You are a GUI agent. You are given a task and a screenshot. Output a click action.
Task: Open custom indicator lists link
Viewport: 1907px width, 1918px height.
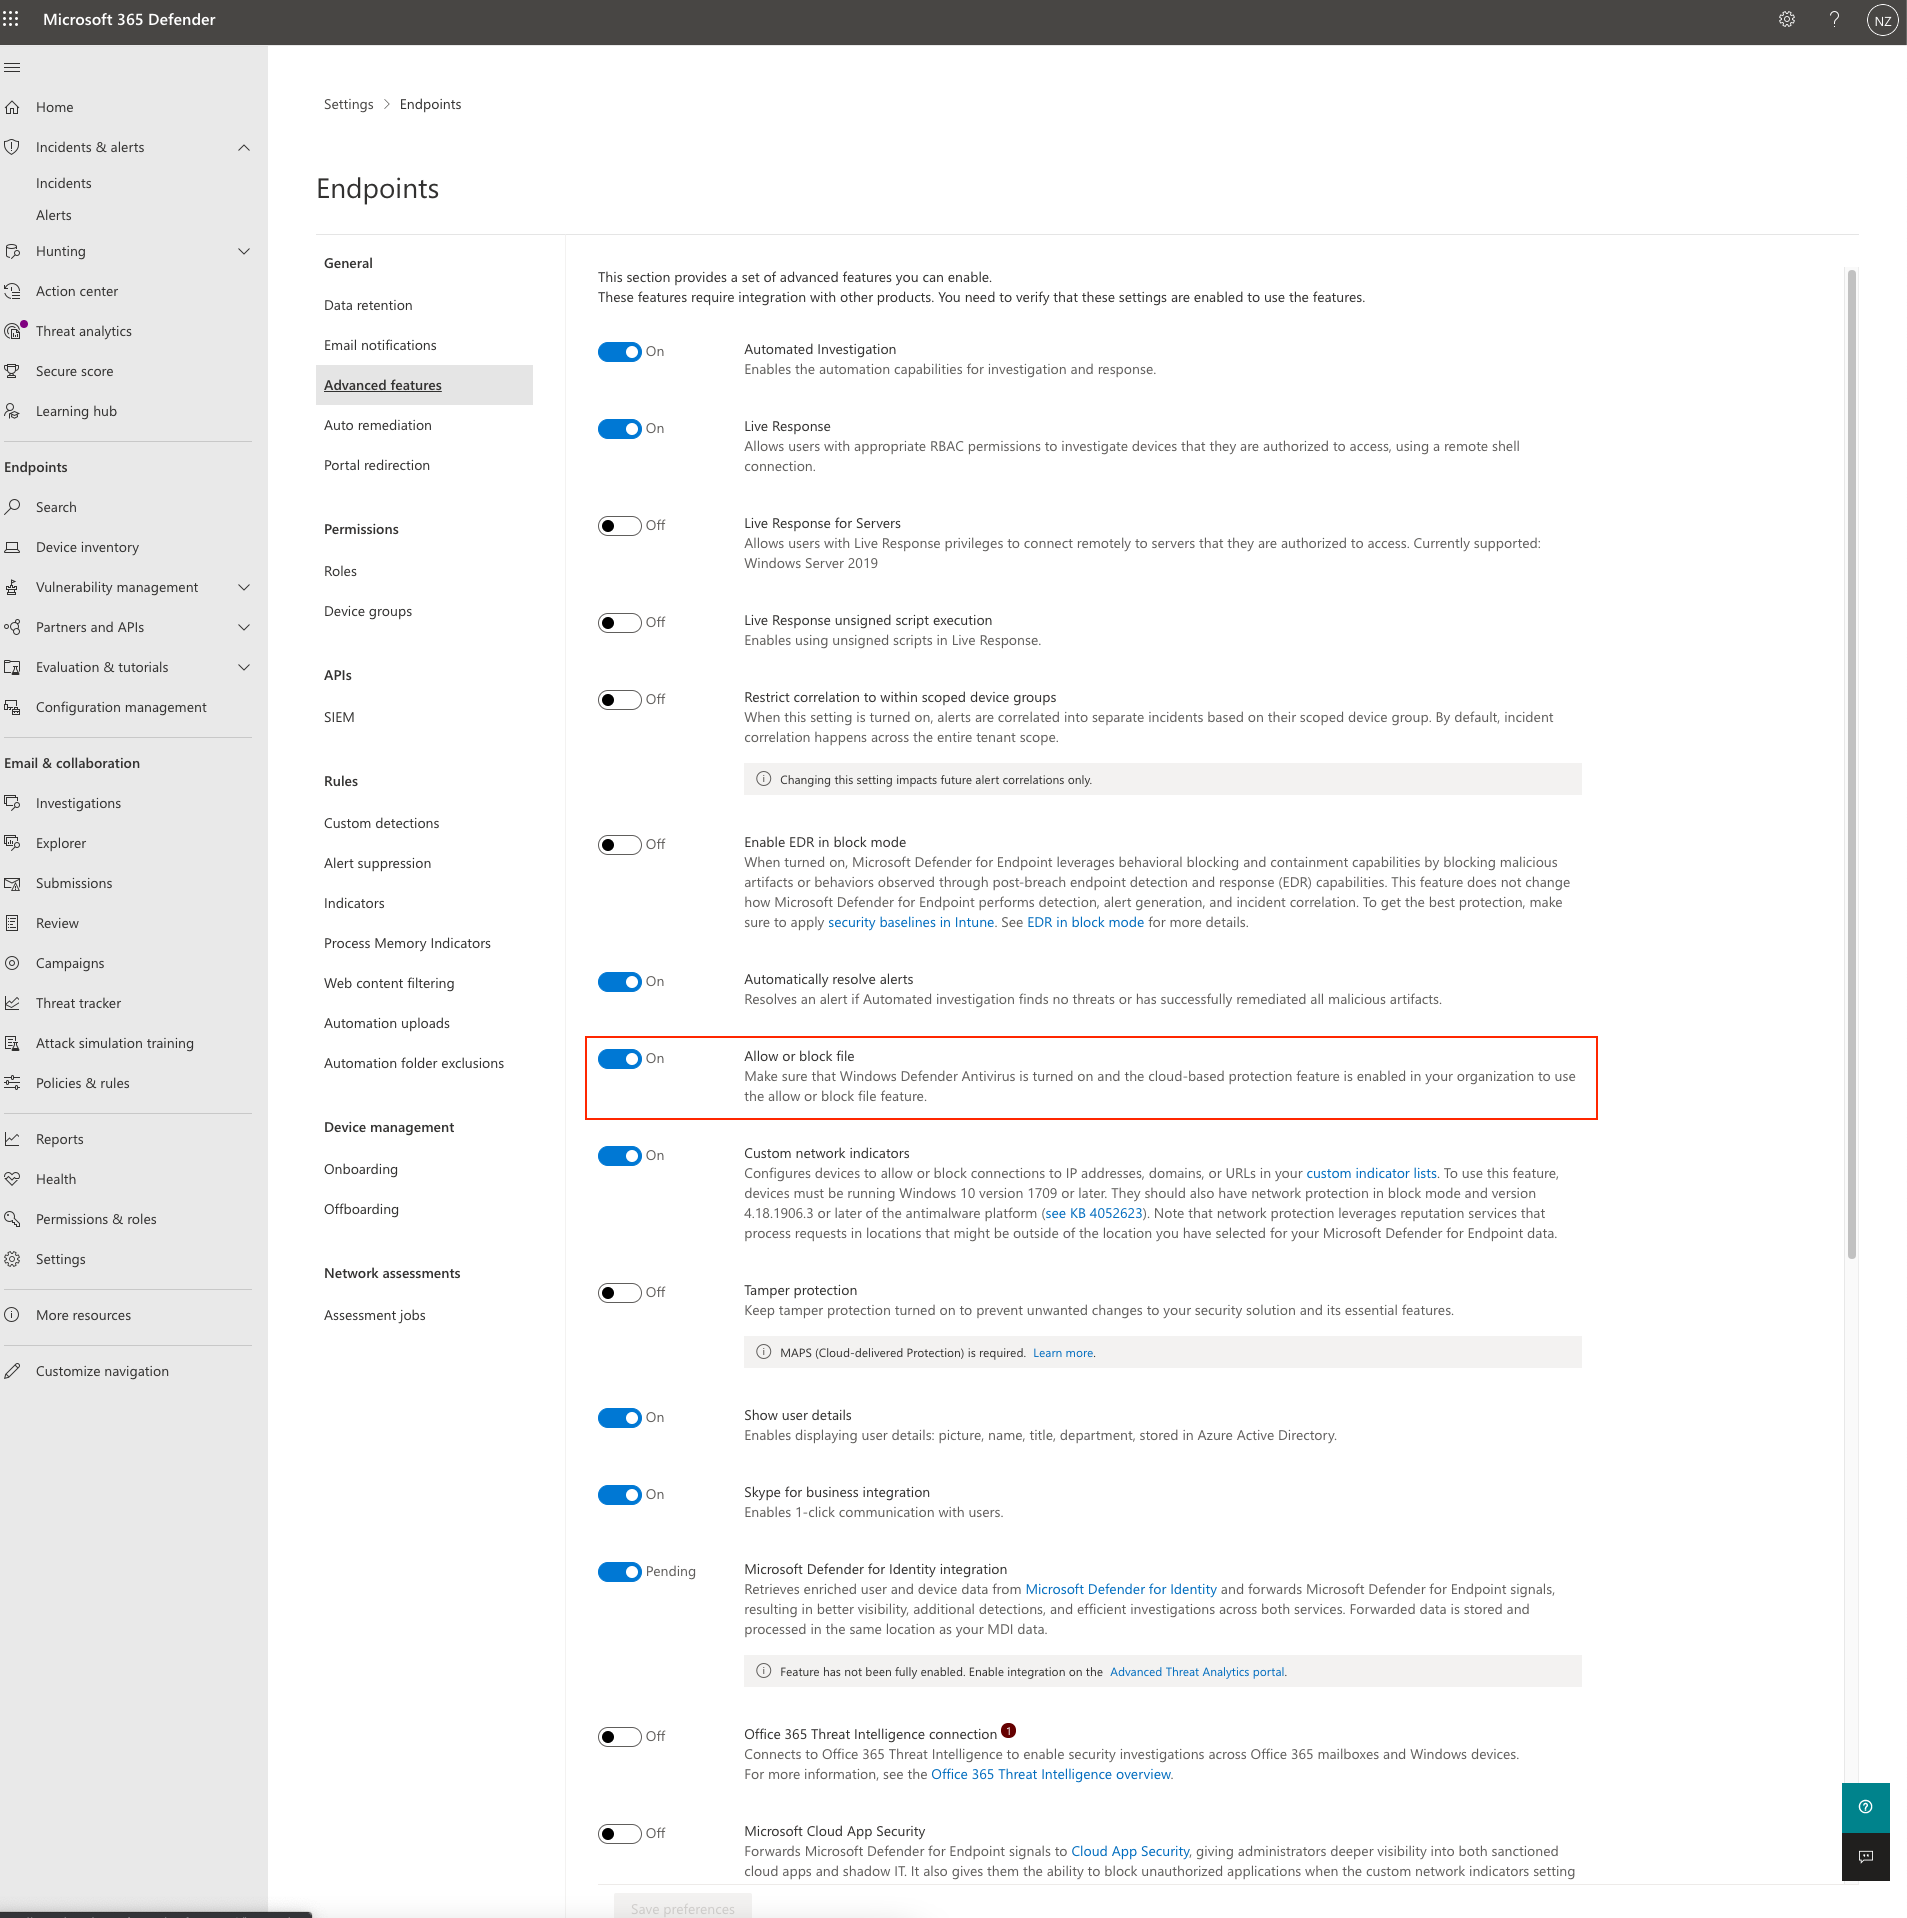(1371, 1173)
